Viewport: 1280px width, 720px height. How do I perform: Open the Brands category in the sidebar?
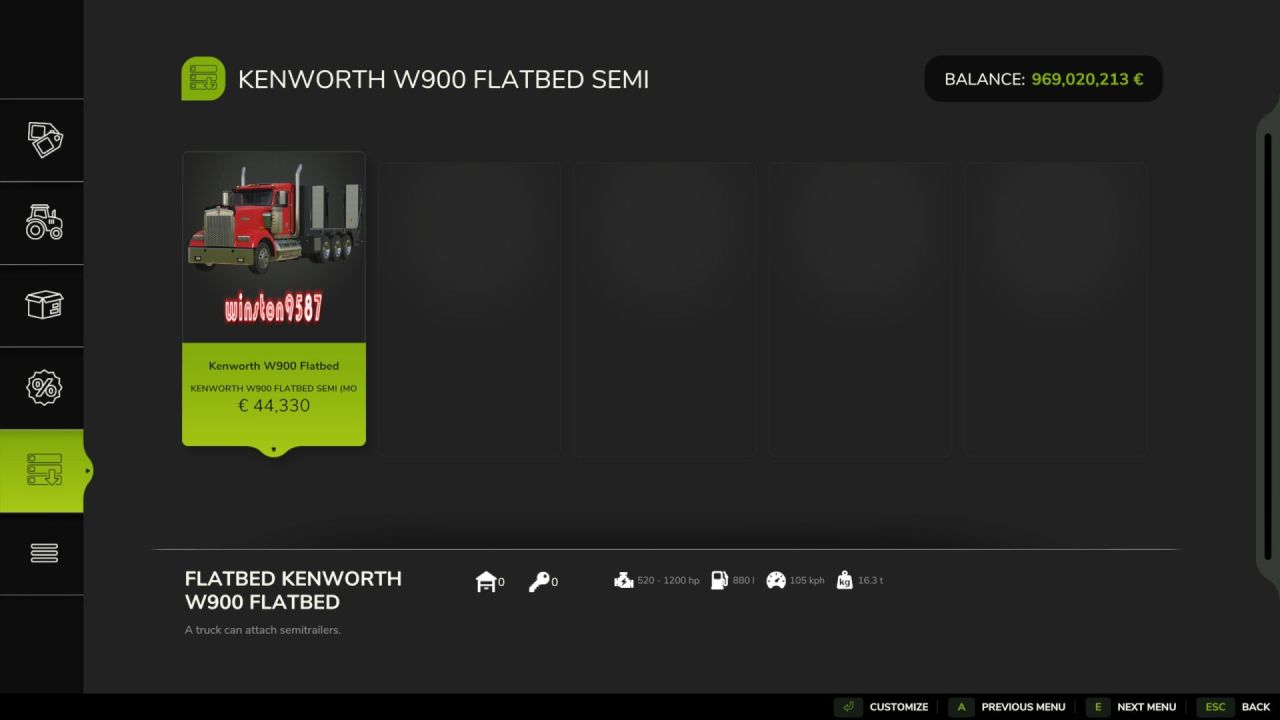(42, 140)
